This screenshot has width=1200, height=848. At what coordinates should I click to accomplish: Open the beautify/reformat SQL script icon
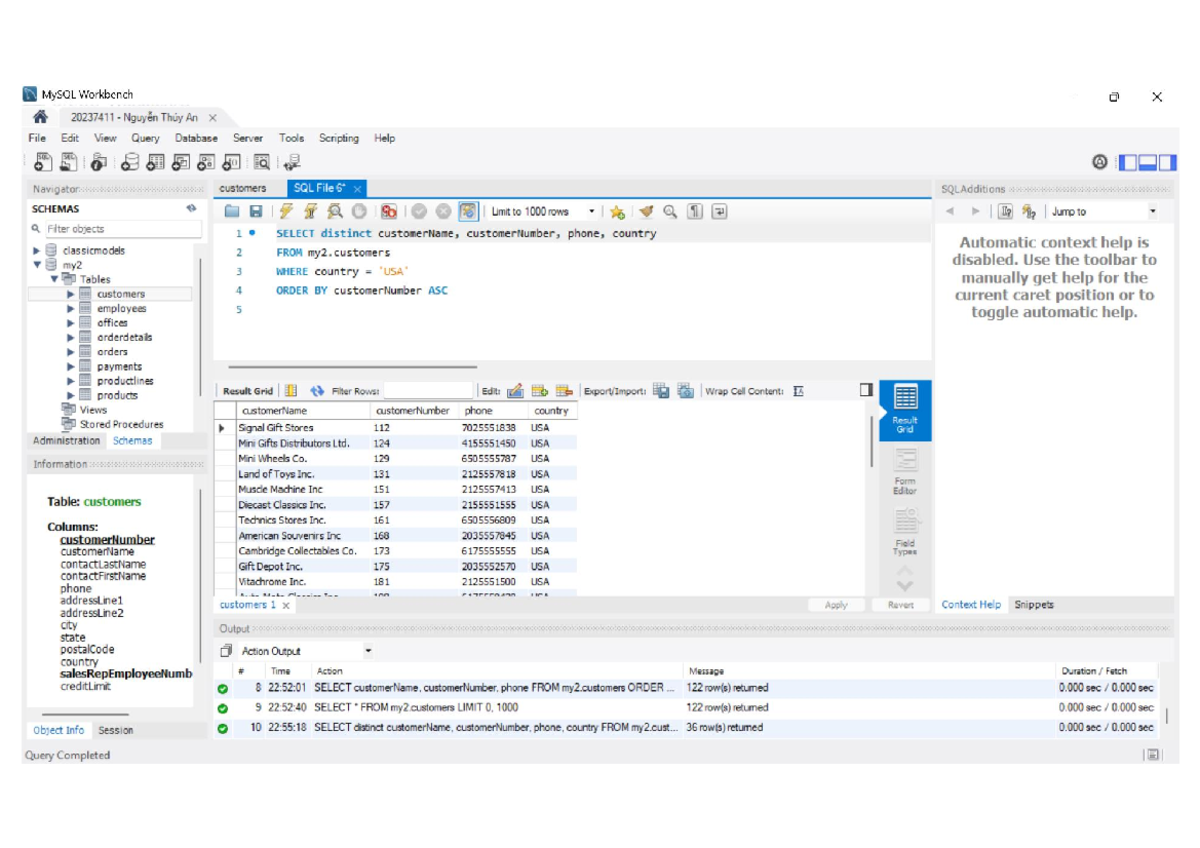coord(646,211)
